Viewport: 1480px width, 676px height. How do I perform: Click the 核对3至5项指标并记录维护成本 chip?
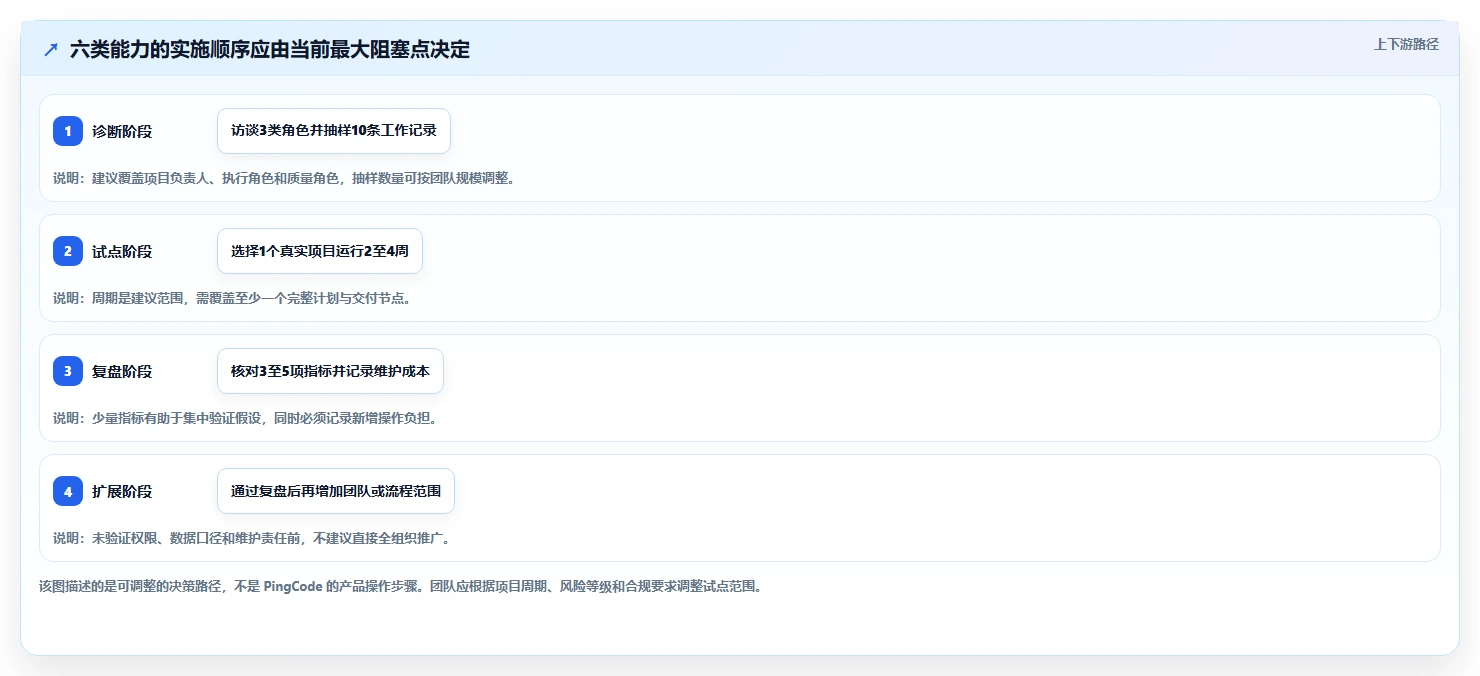click(x=330, y=371)
